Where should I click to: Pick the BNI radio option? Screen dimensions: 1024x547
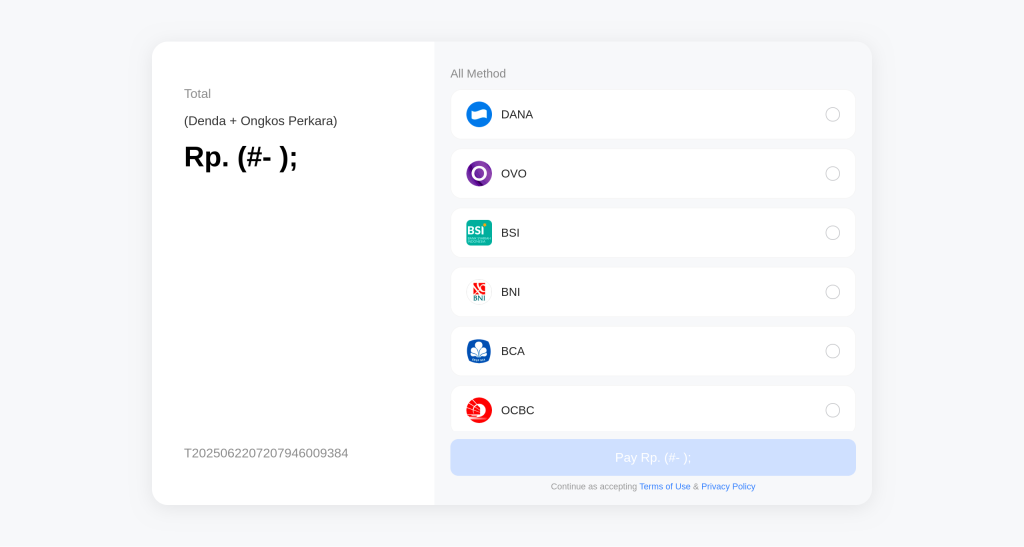[x=832, y=291]
